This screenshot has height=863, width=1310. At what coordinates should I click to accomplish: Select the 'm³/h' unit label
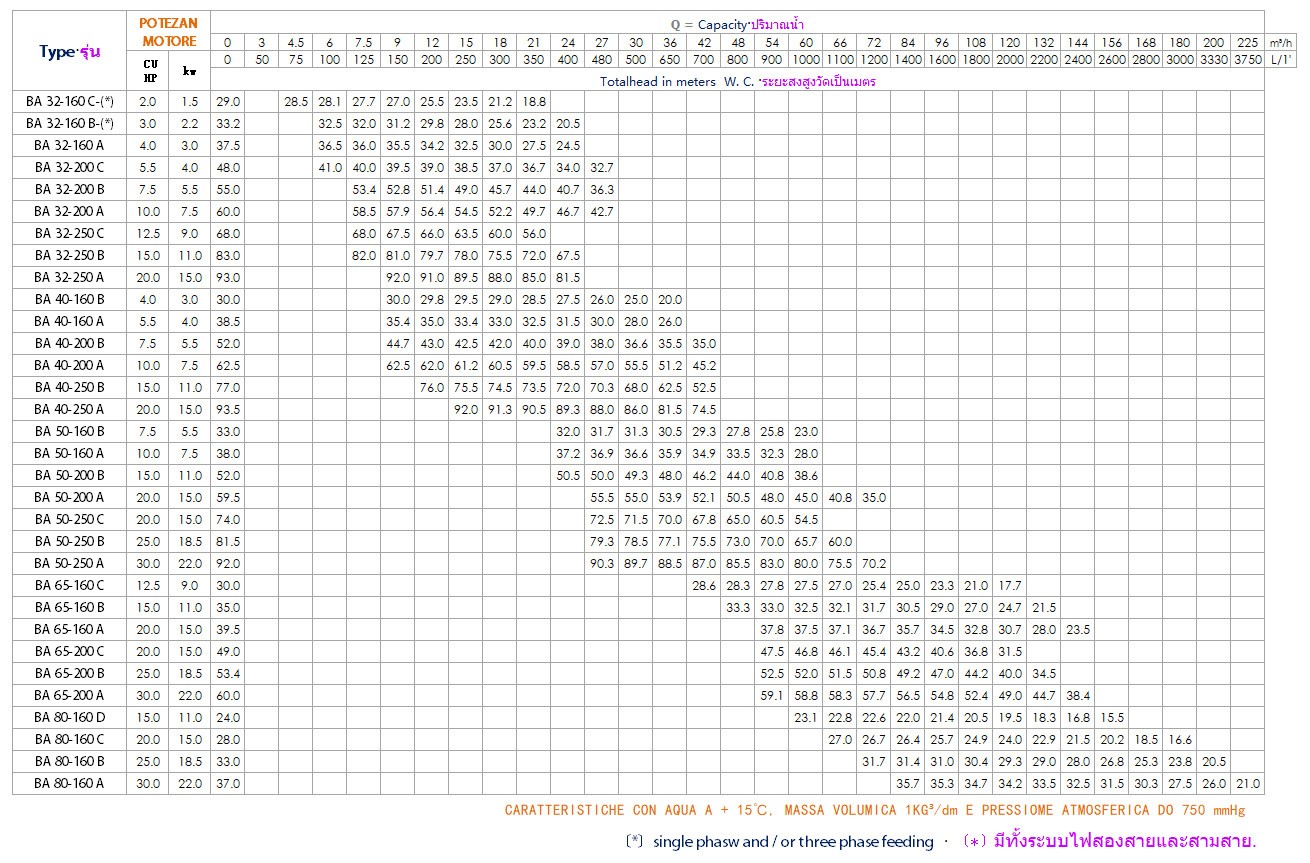coord(1279,42)
